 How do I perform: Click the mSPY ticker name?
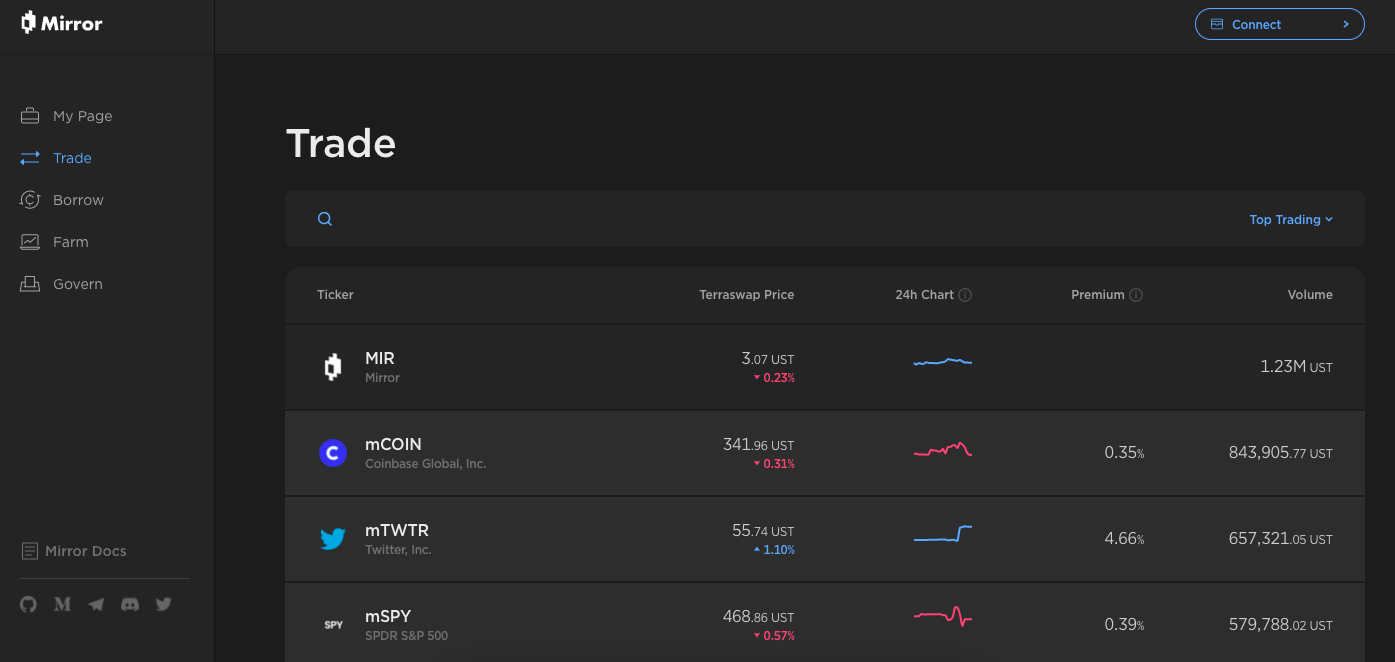[x=388, y=616]
